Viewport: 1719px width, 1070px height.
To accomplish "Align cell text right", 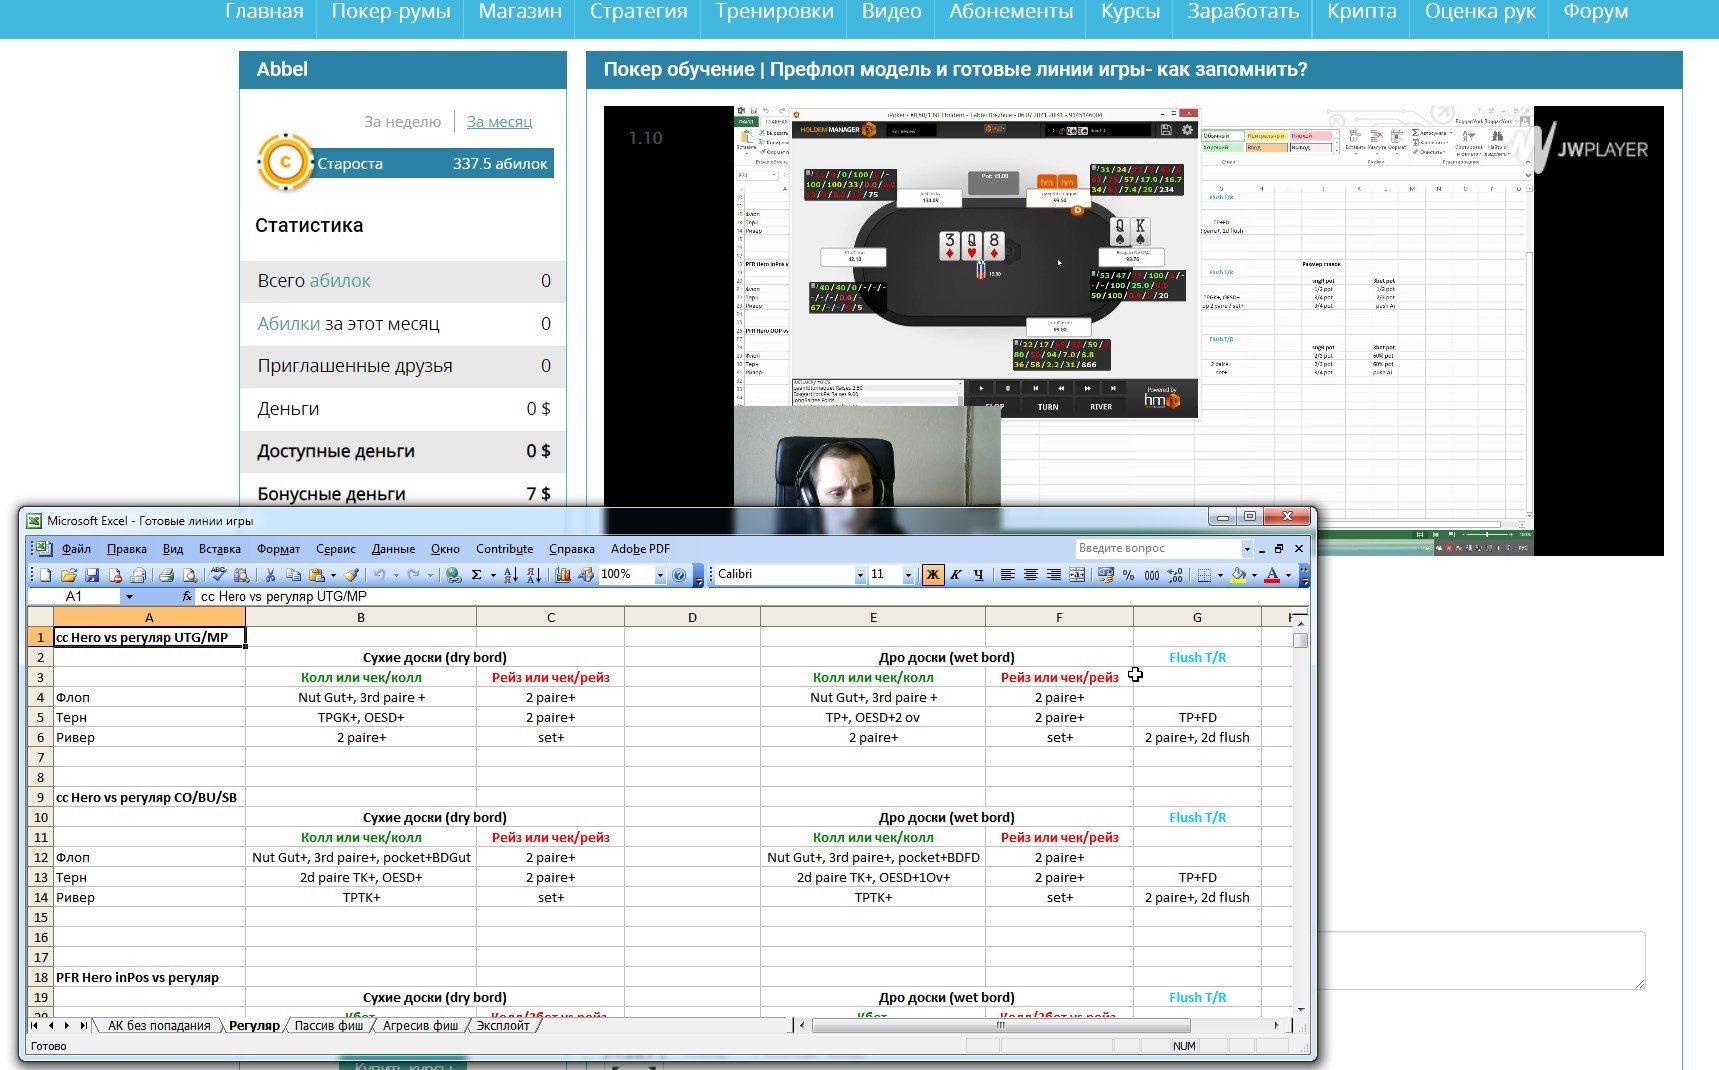I will (x=1054, y=575).
